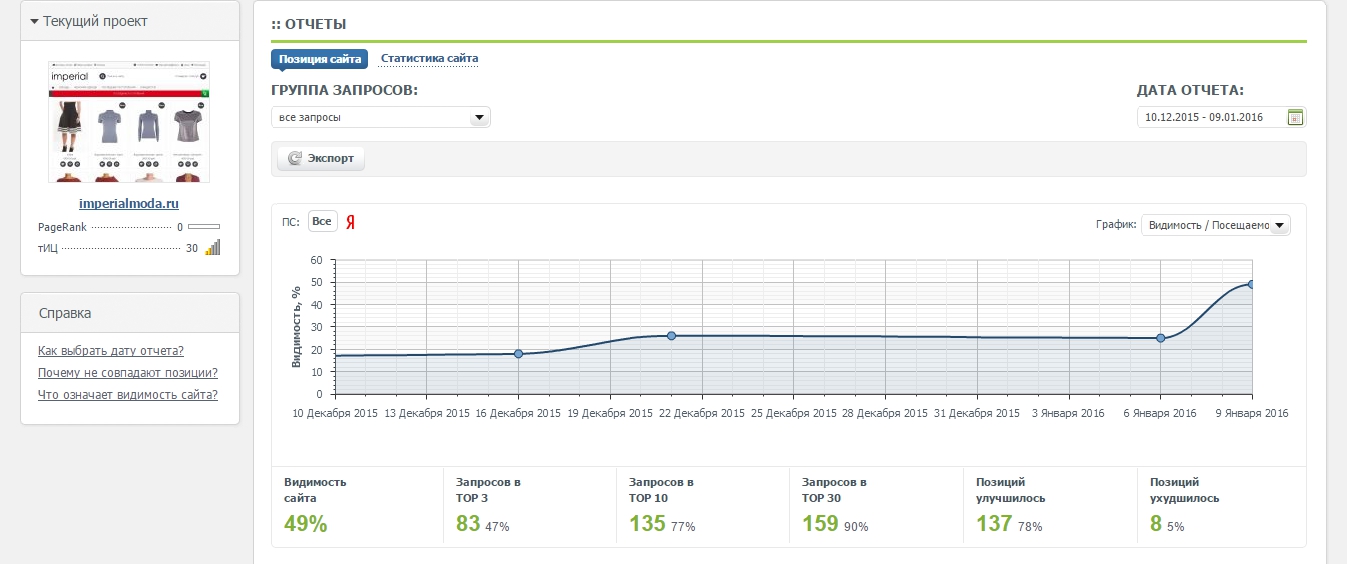Click the Видимость, % axis title
Viewport: 1347px width, 564px height.
pos(297,327)
